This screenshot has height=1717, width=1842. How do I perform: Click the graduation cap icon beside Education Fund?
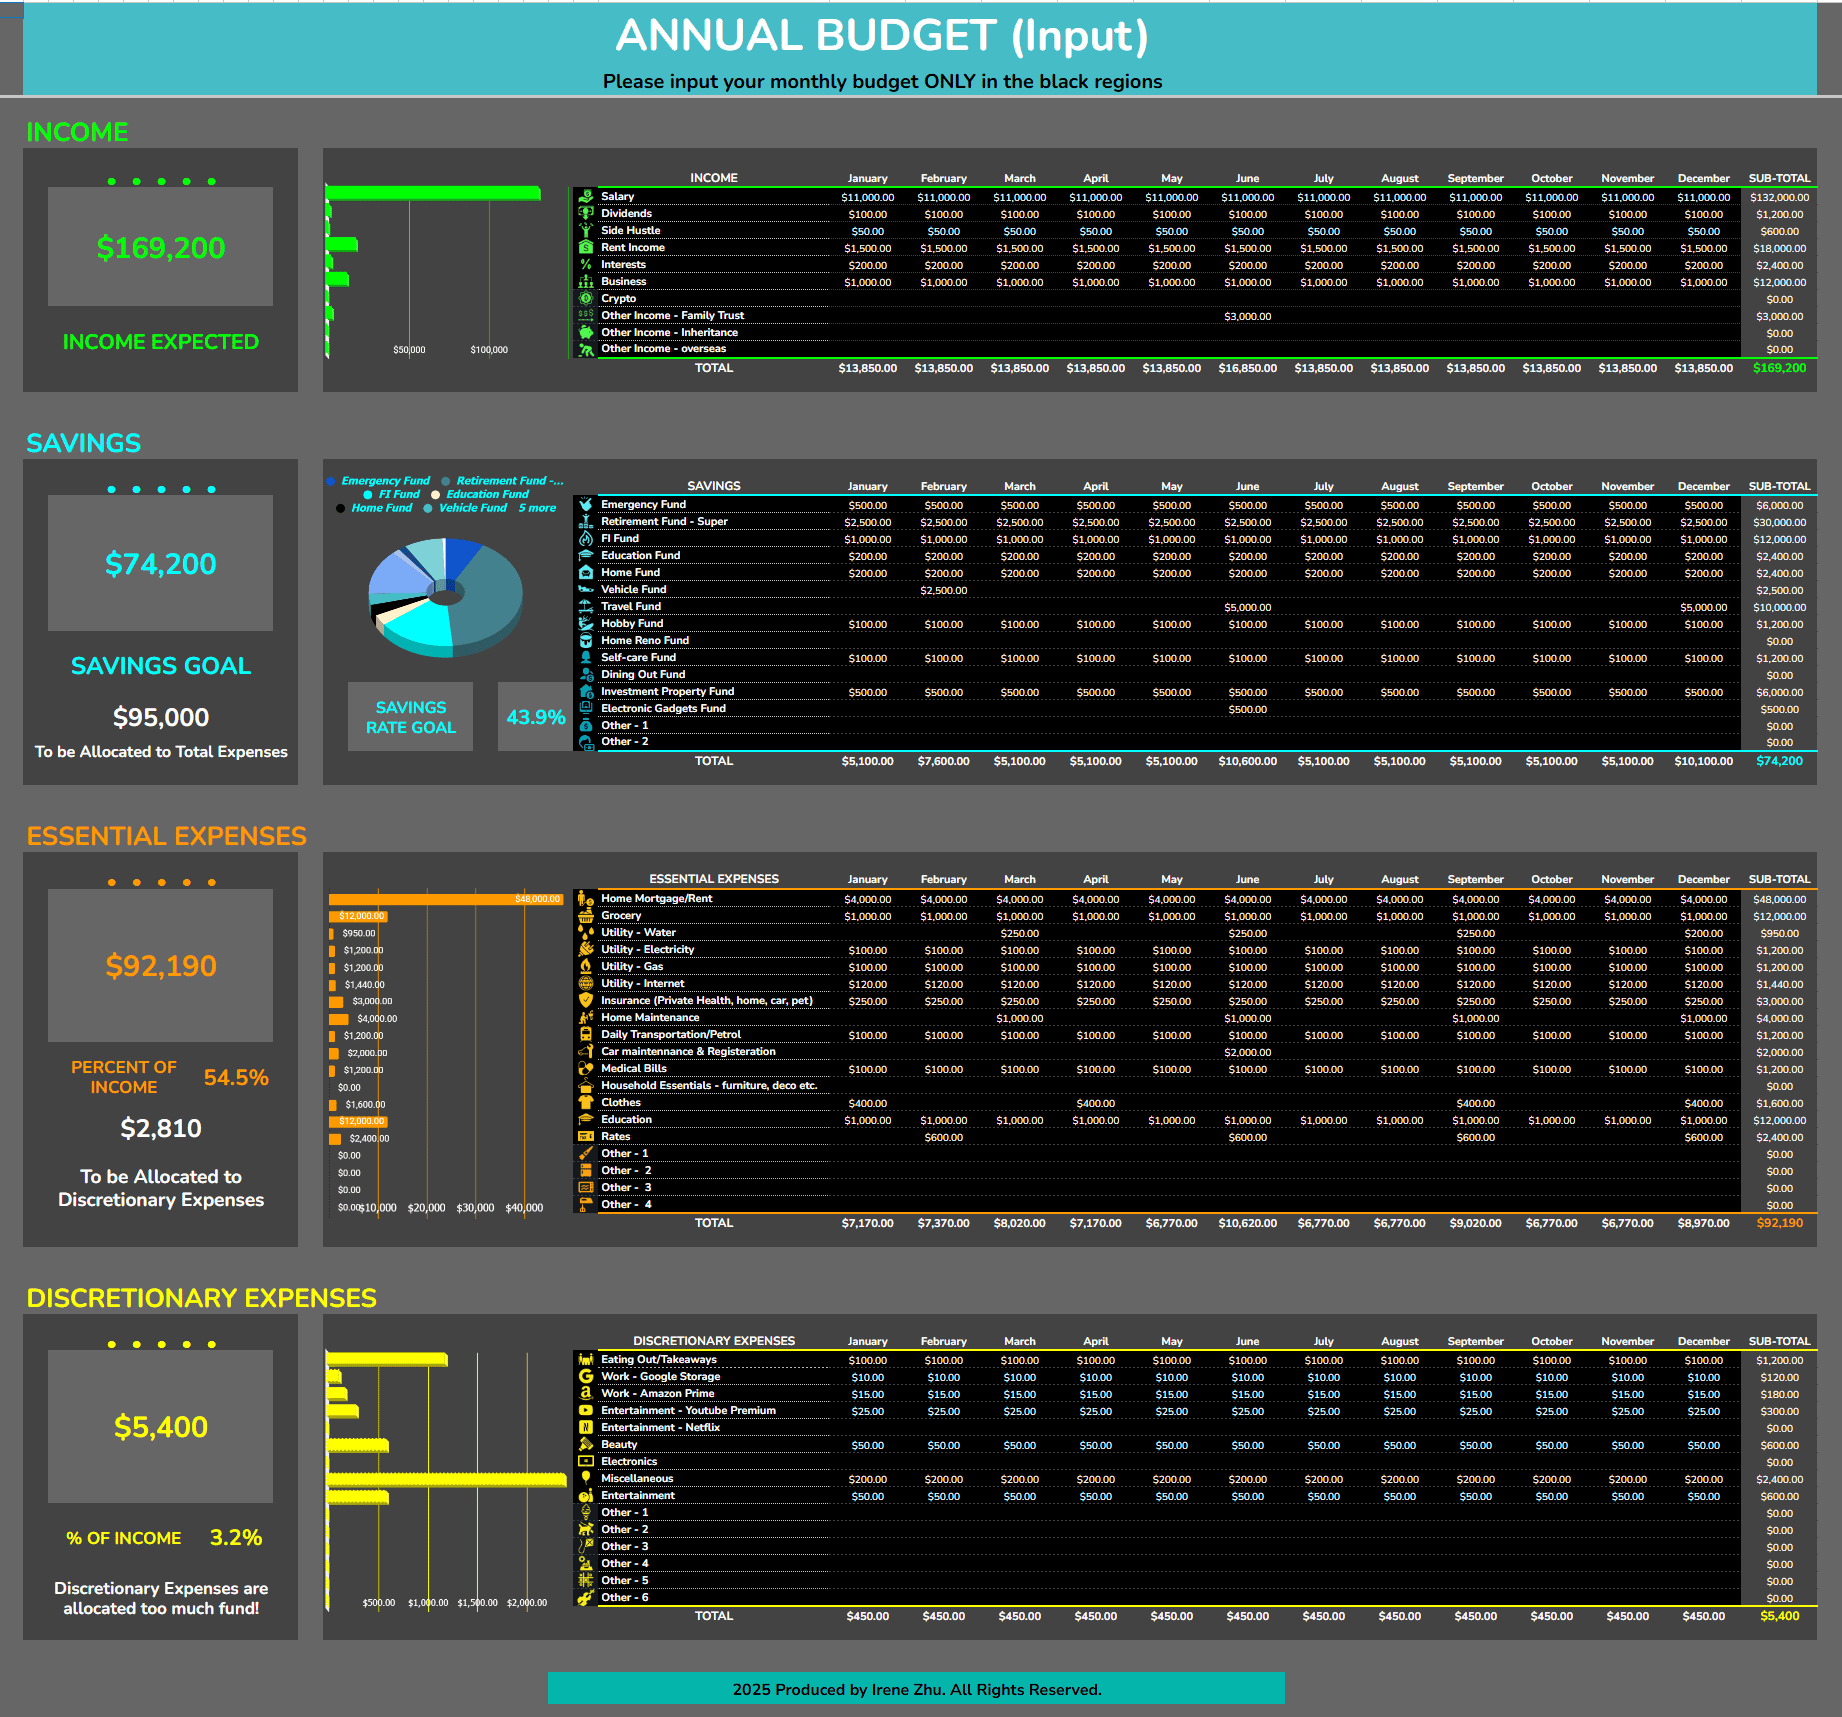[x=586, y=555]
